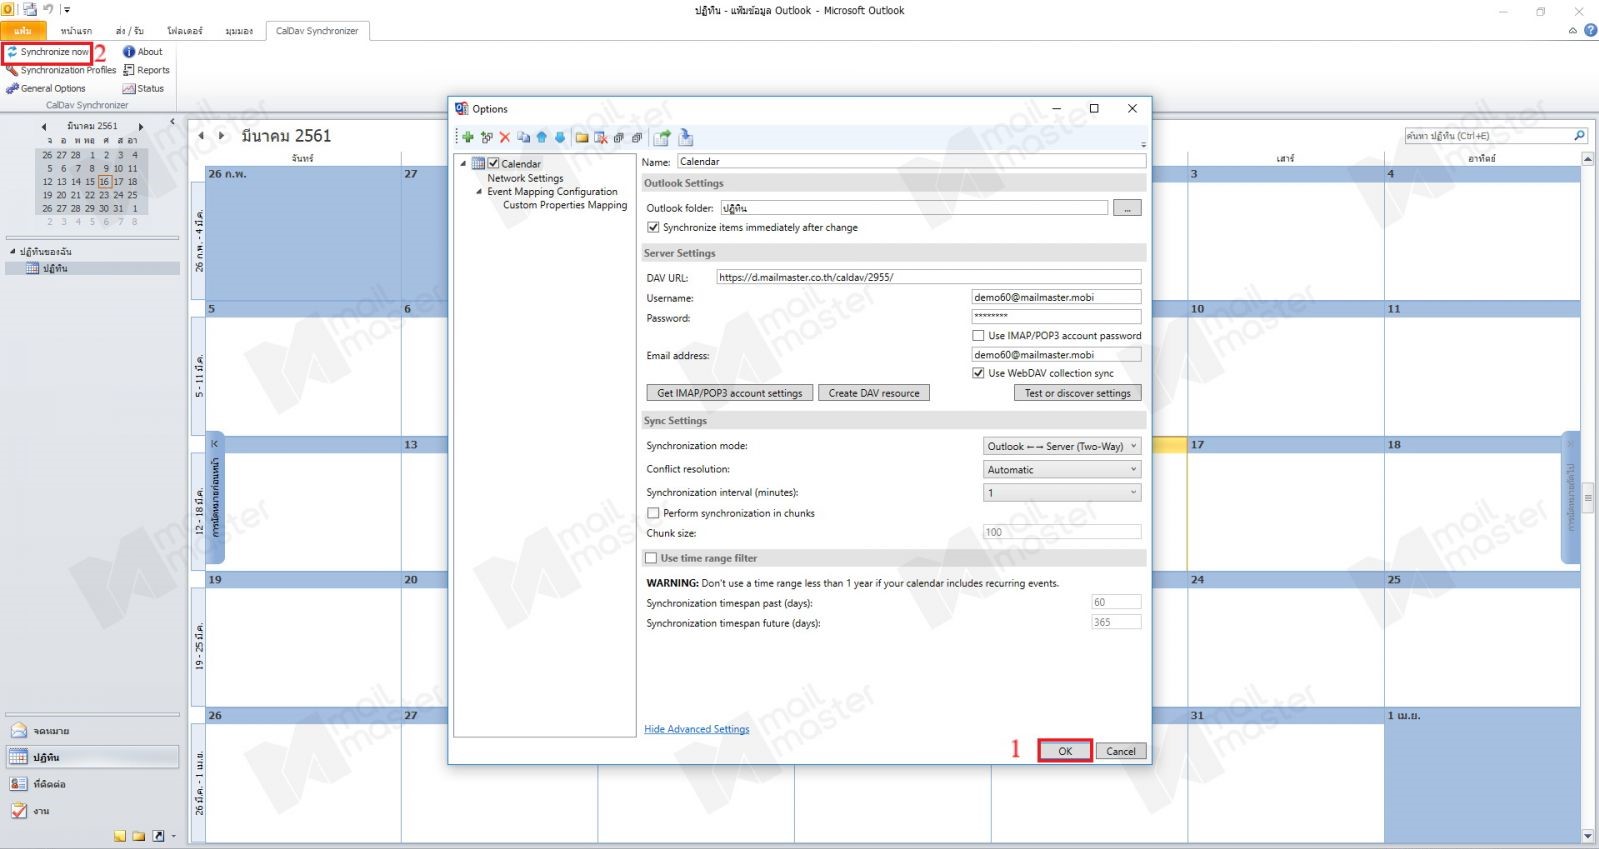1599x849 pixels.
Task: Uncheck Synchronize items immediately after change
Action: pos(653,228)
